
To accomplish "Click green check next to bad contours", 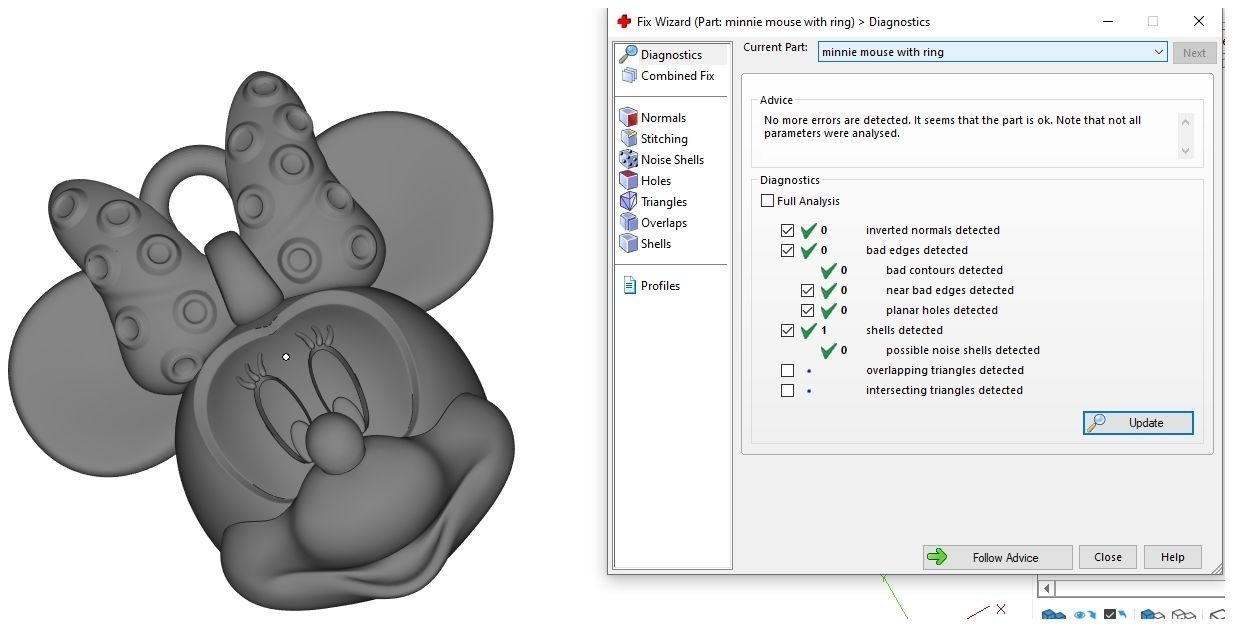I will [829, 270].
